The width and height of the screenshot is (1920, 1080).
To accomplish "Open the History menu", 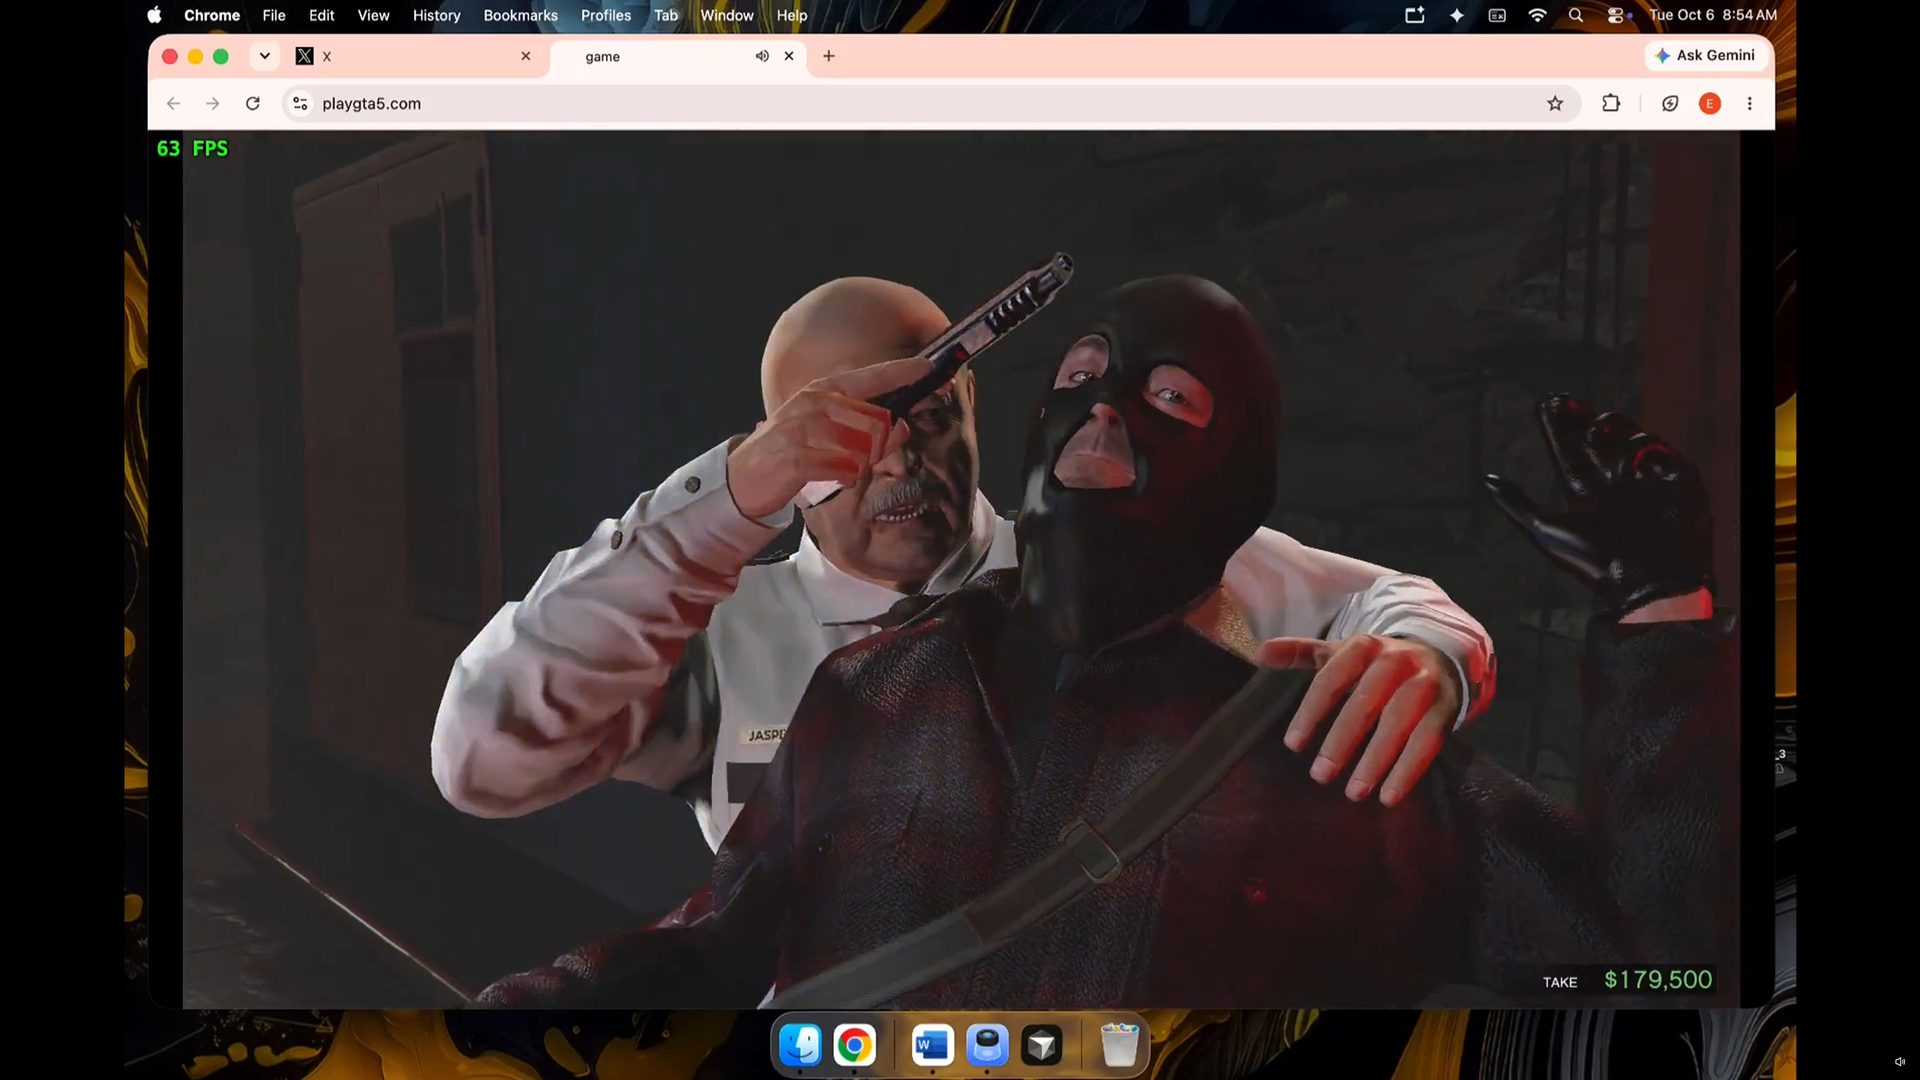I will click(x=436, y=15).
